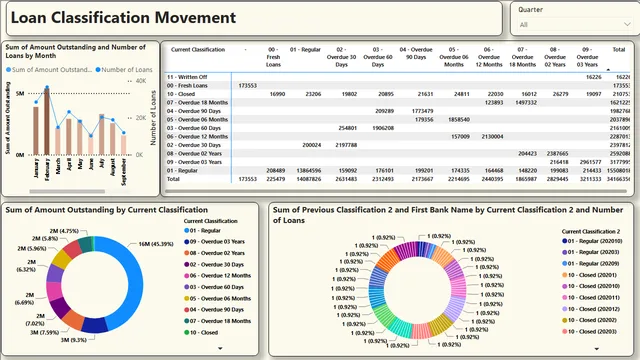Select 05 - Overdue 06 Months in donut legend
Image resolution: width=640 pixels, height=360 pixels.
pos(218,298)
